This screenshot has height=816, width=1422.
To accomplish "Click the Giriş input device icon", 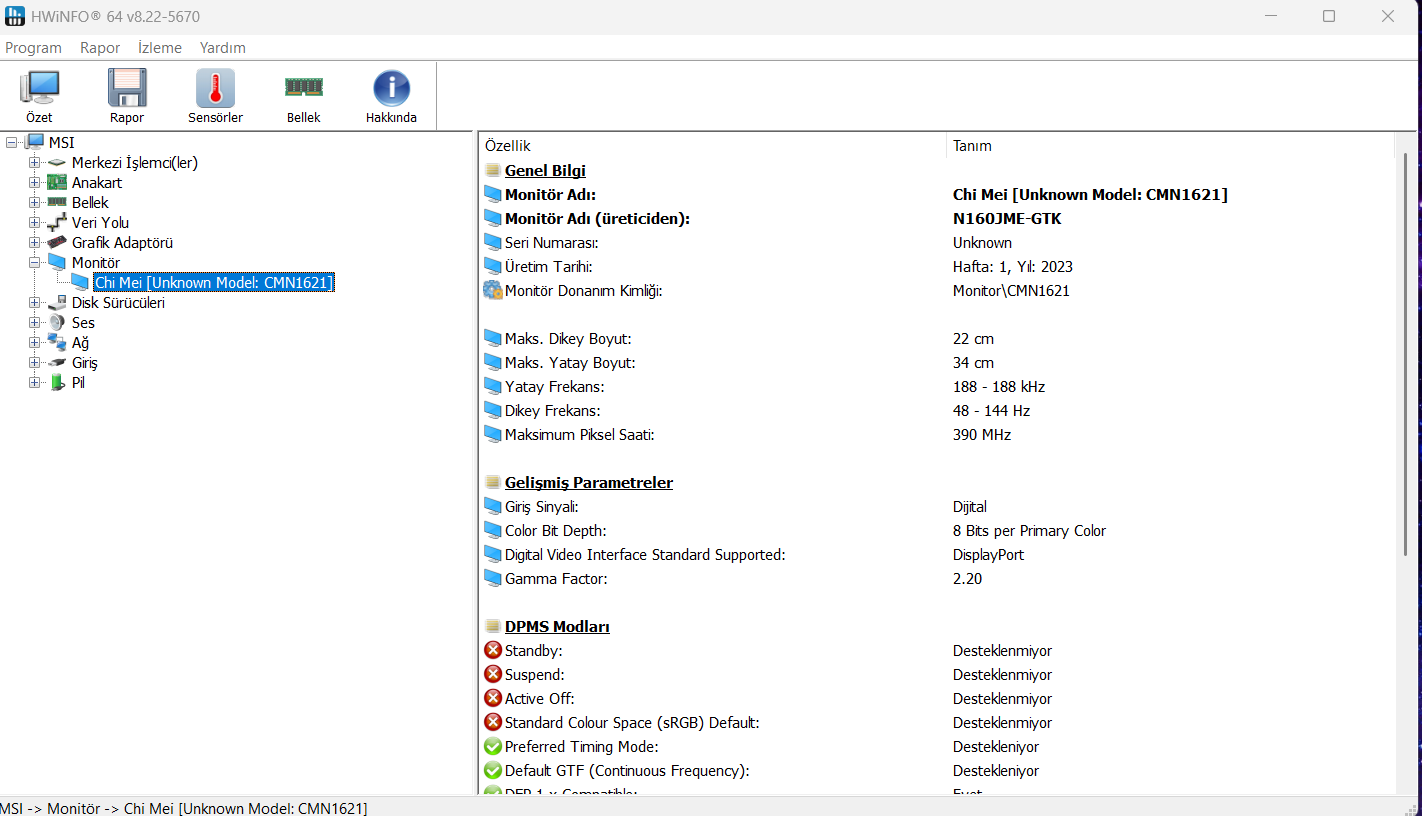I will (x=57, y=363).
